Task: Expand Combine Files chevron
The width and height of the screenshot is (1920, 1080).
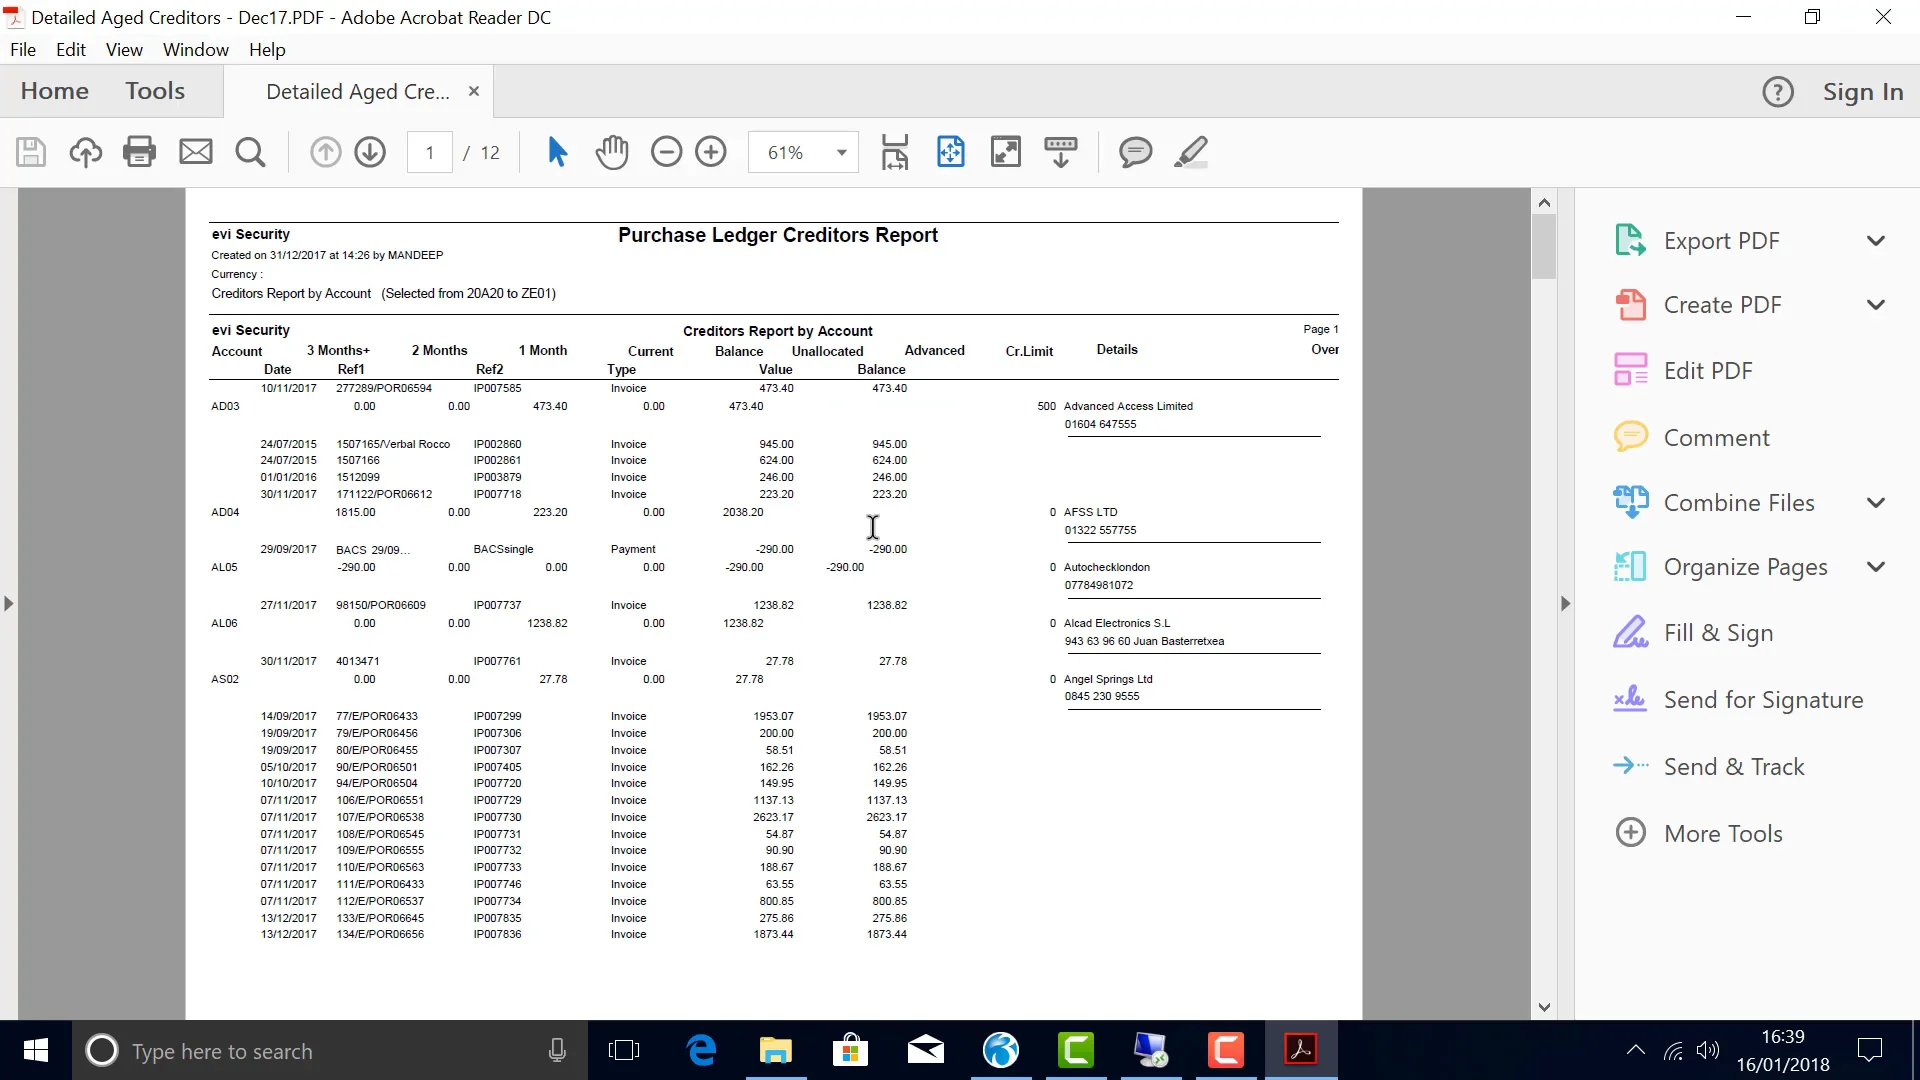Action: click(1876, 503)
